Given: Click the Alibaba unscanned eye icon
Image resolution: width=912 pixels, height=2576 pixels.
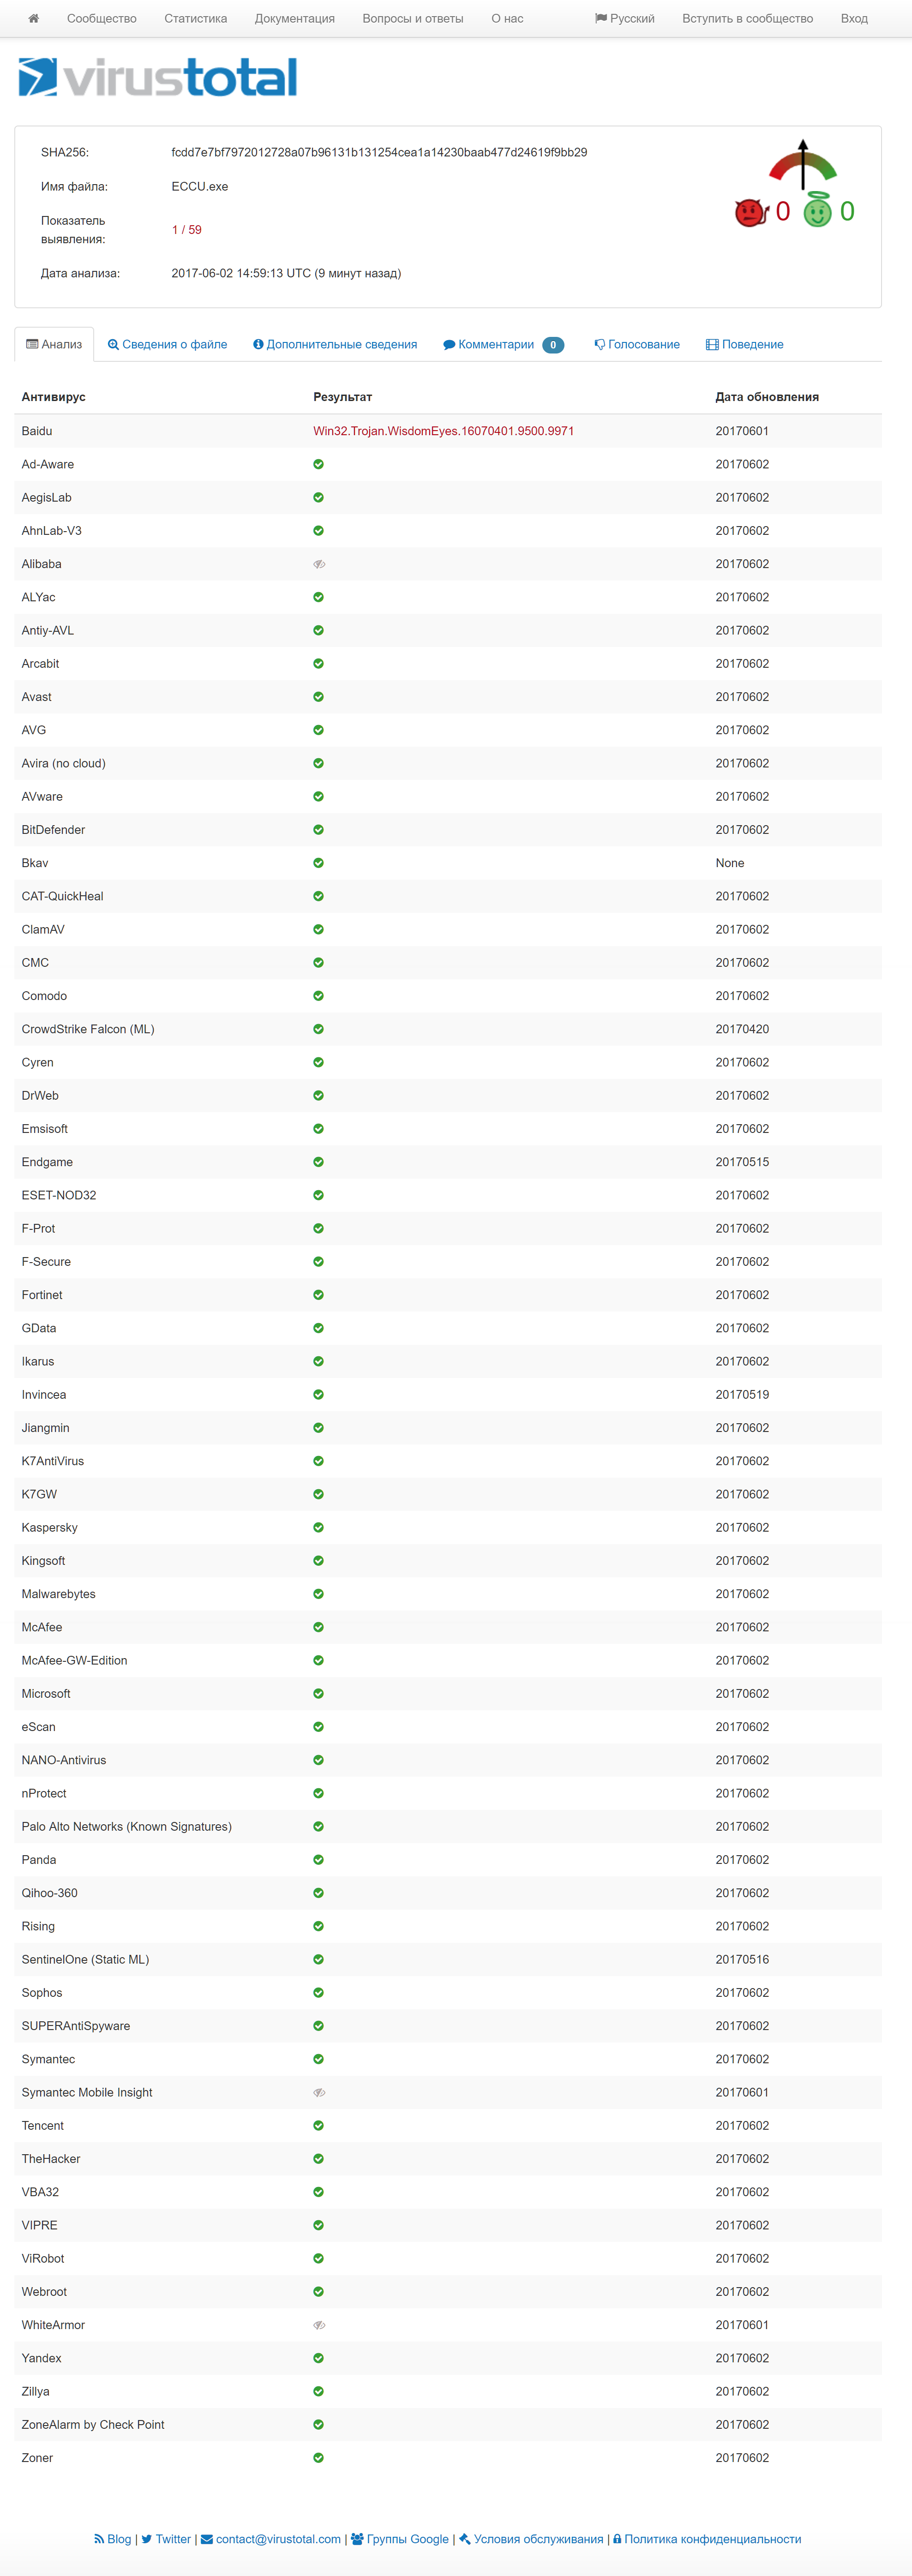Looking at the screenshot, I should click(x=319, y=564).
